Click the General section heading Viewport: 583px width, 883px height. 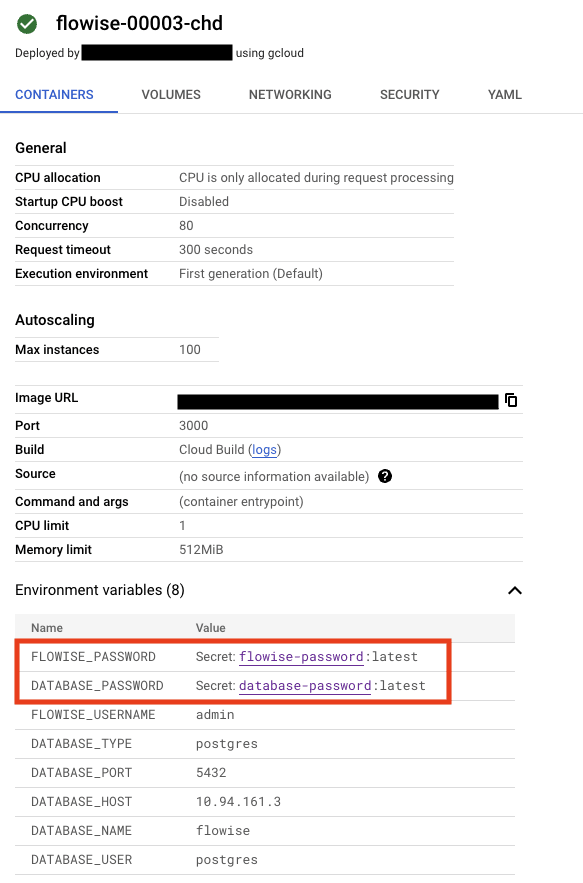41,148
